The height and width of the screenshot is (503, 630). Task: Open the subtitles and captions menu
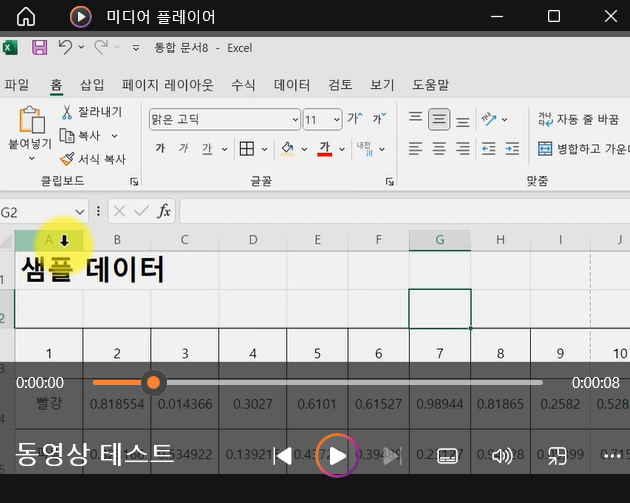[x=448, y=456]
